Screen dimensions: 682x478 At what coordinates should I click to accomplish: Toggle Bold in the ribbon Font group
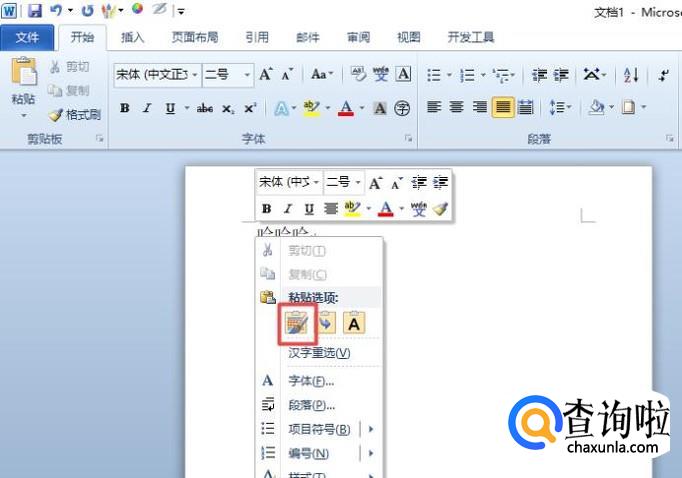pyautogui.click(x=125, y=108)
